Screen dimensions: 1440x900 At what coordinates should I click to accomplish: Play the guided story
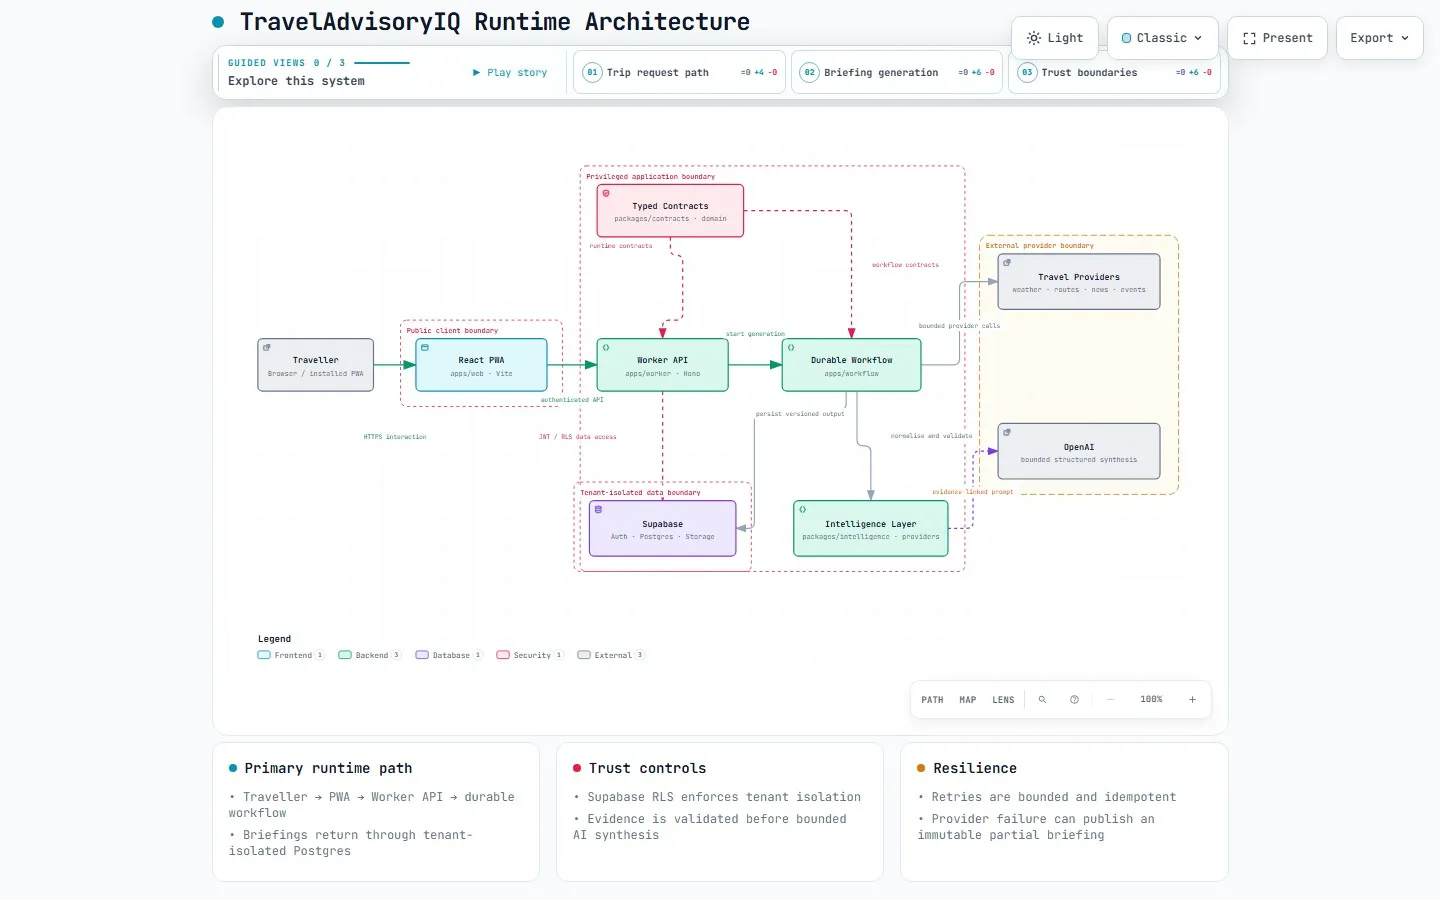point(510,73)
